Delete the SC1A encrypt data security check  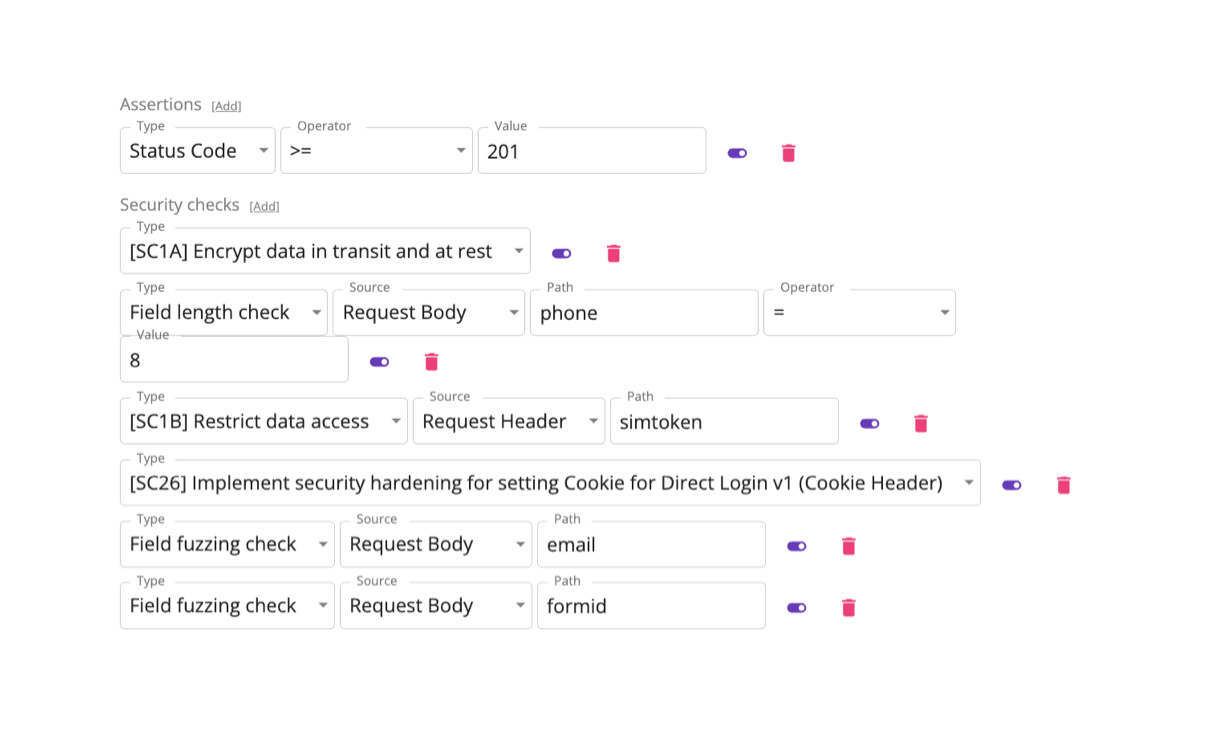pos(614,254)
